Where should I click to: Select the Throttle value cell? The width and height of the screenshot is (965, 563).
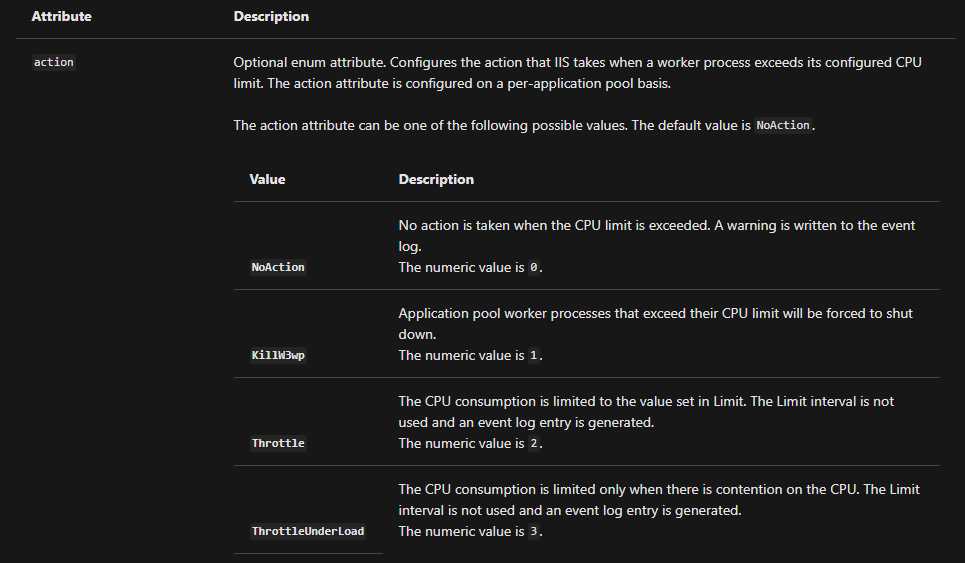coord(278,443)
